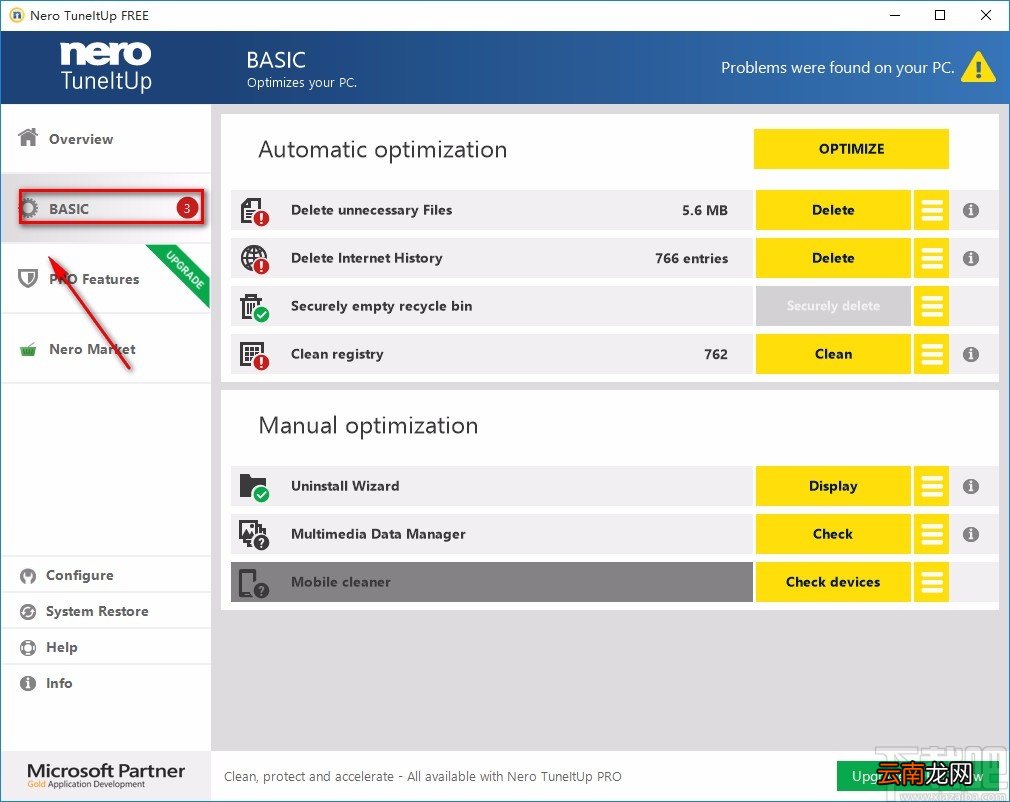The height and width of the screenshot is (802, 1010).
Task: Show info for Clean registry
Action: pos(971,354)
